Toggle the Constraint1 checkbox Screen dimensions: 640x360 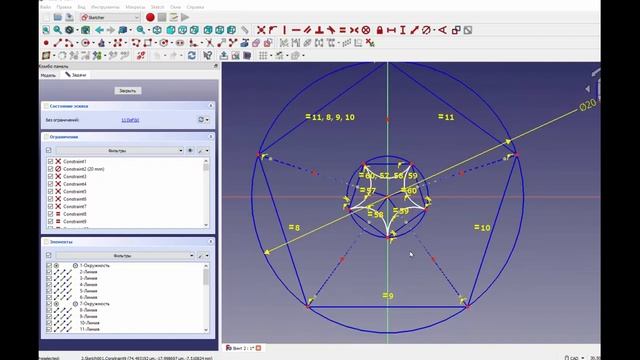(x=50, y=162)
